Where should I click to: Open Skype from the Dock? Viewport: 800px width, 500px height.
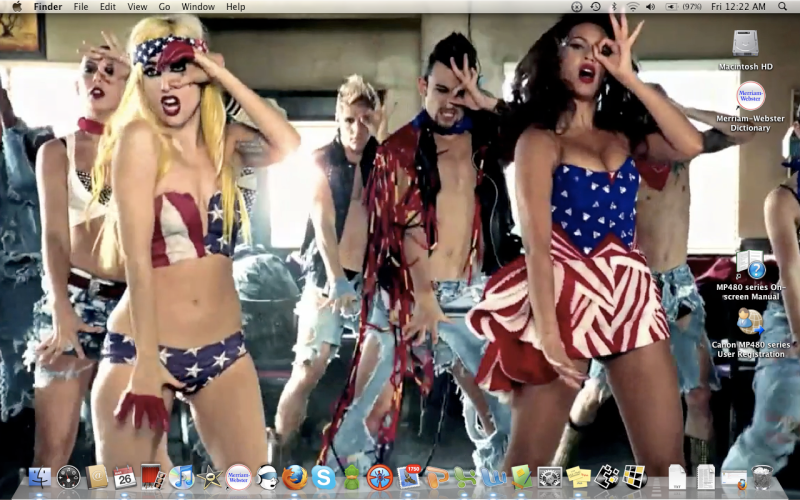click(x=323, y=478)
